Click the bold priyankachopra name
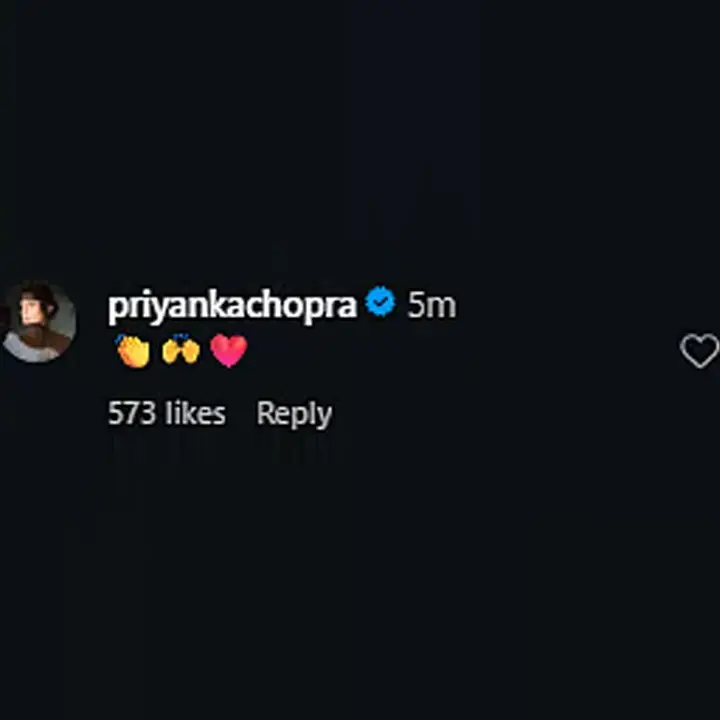Screen dimensions: 720x720 [x=232, y=305]
